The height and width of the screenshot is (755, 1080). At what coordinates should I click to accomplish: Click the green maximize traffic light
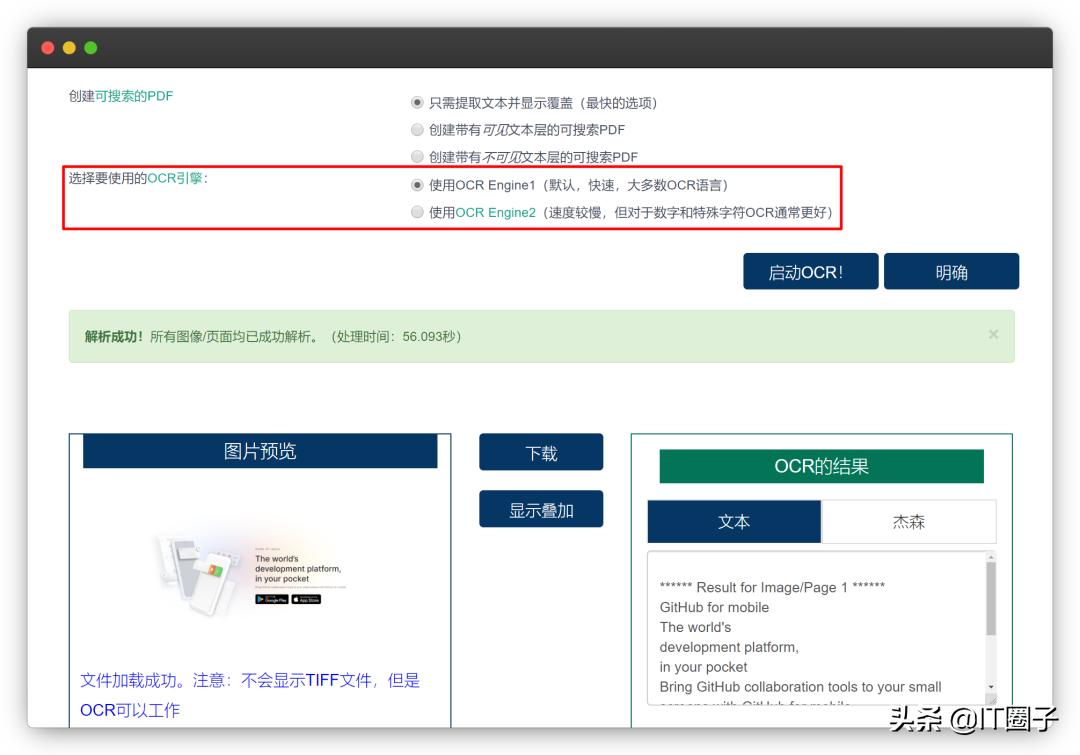(x=91, y=47)
